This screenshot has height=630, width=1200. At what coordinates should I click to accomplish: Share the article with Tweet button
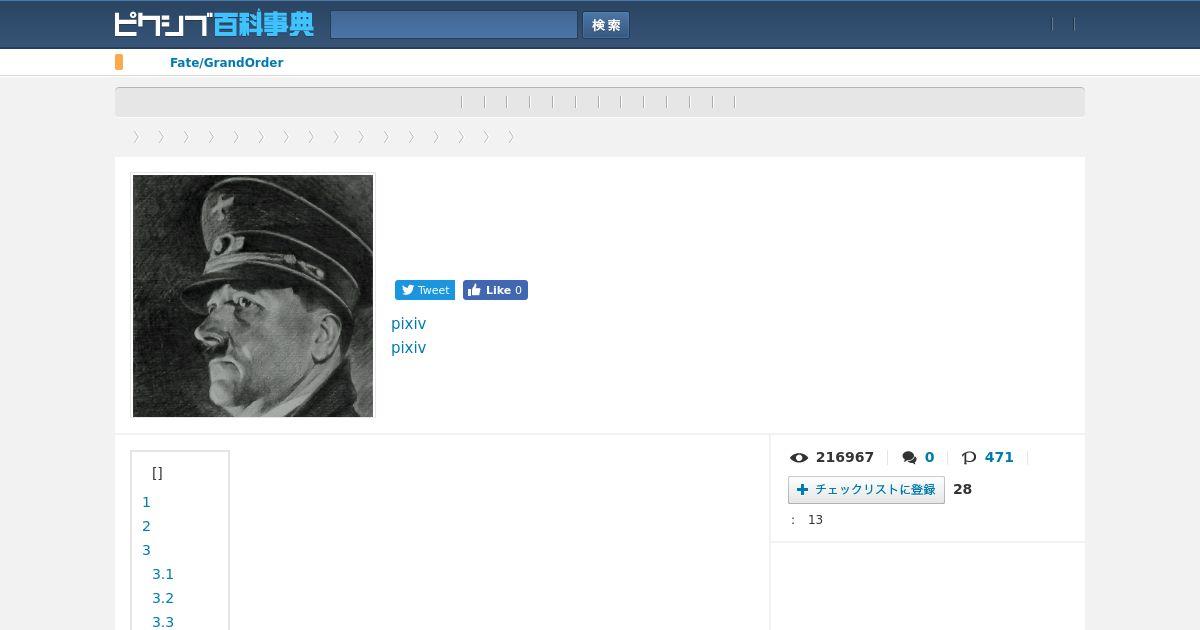425,290
